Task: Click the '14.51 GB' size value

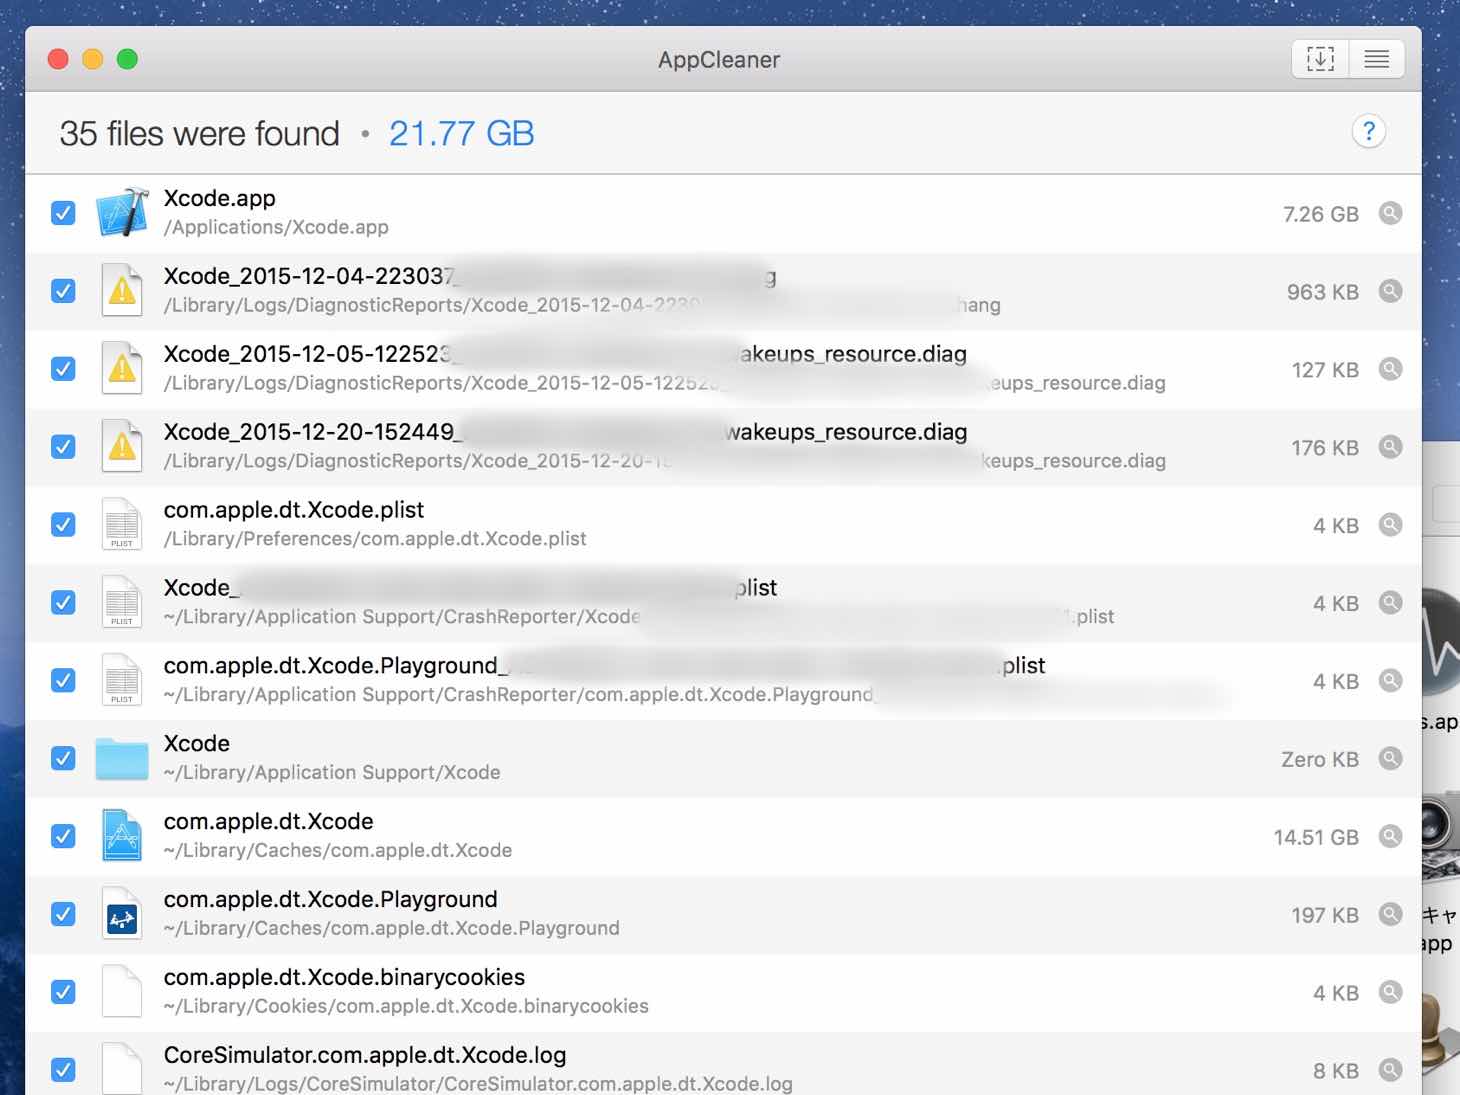Action: 1315,837
